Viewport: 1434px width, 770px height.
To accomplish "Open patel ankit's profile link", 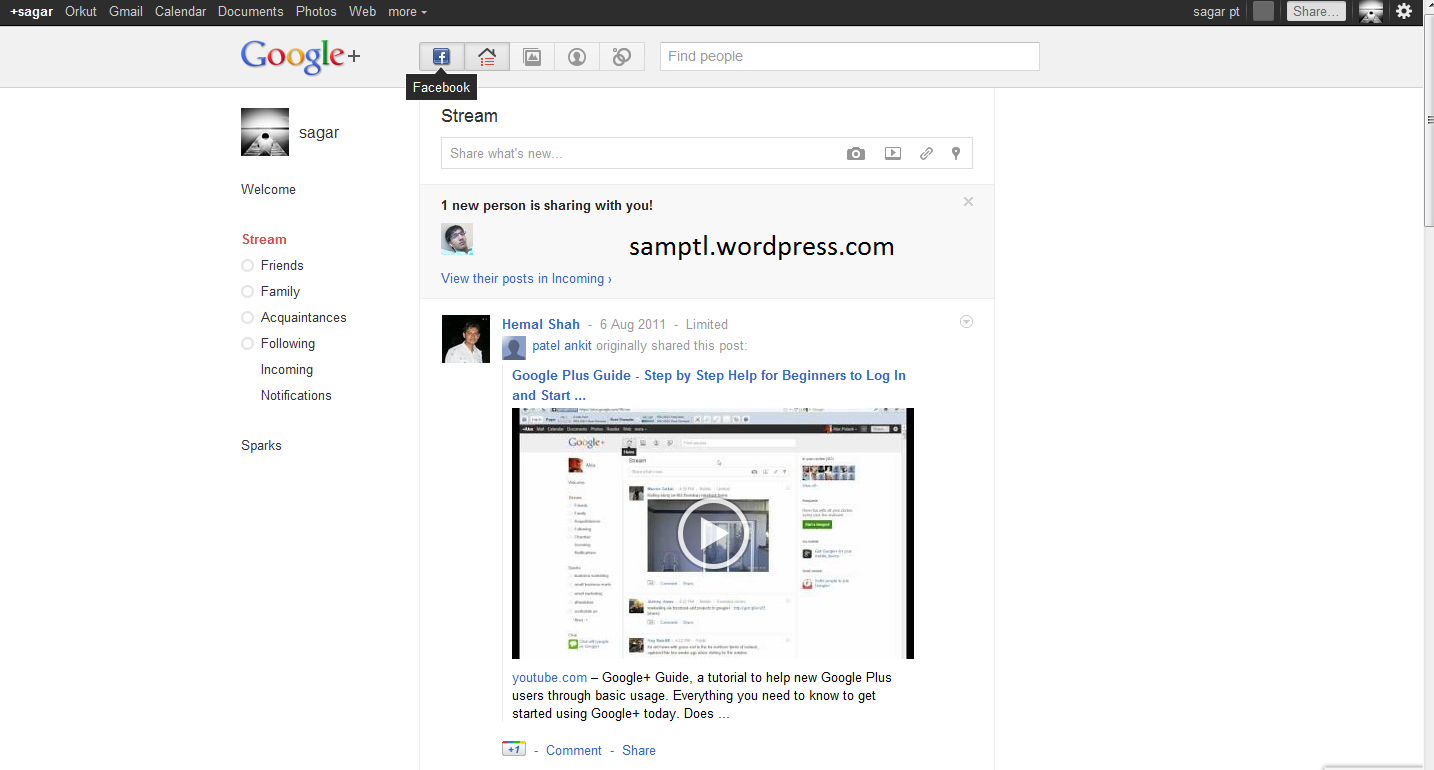I will (562, 346).
